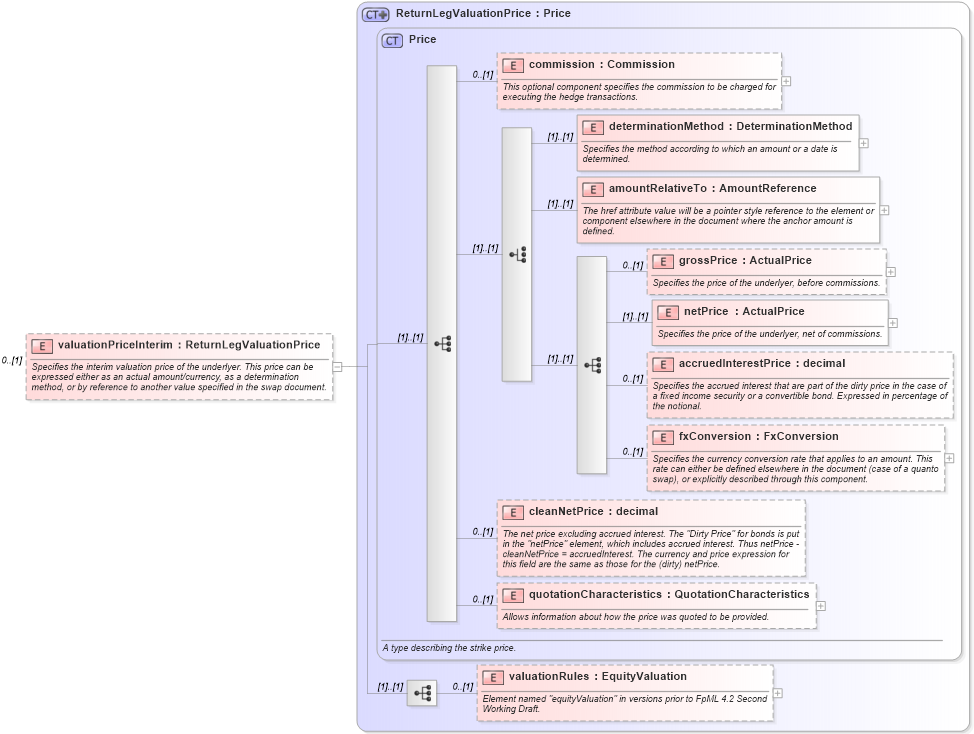Click the cleanNetPrice element icon
974x734 pixels.
pos(511,511)
